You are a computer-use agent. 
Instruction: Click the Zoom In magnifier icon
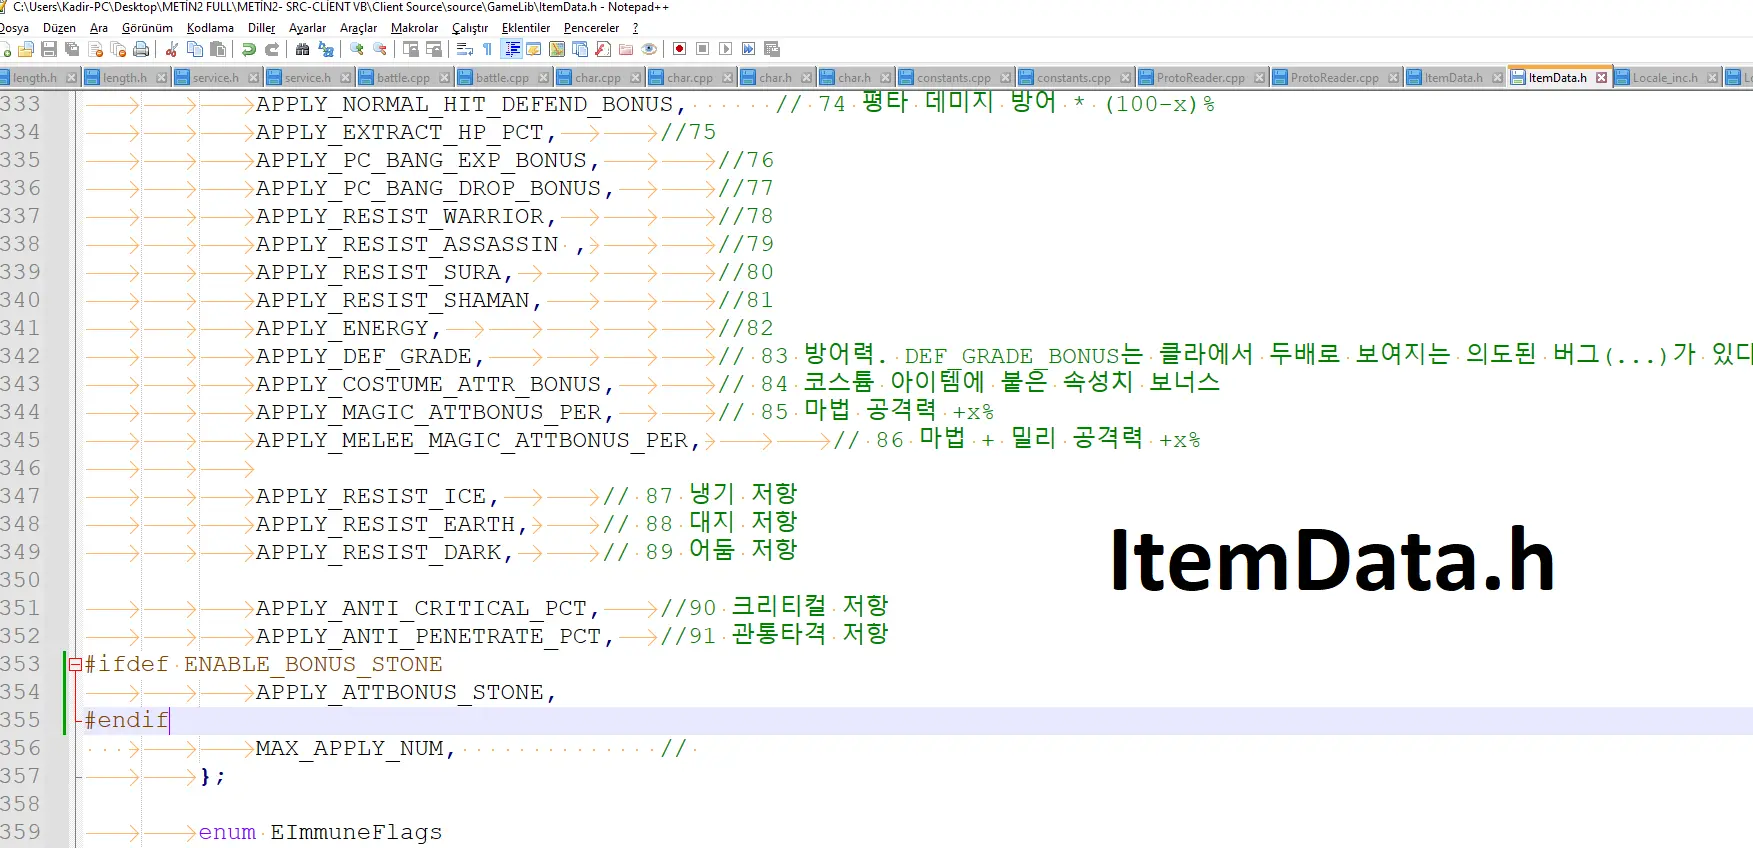[x=357, y=49]
